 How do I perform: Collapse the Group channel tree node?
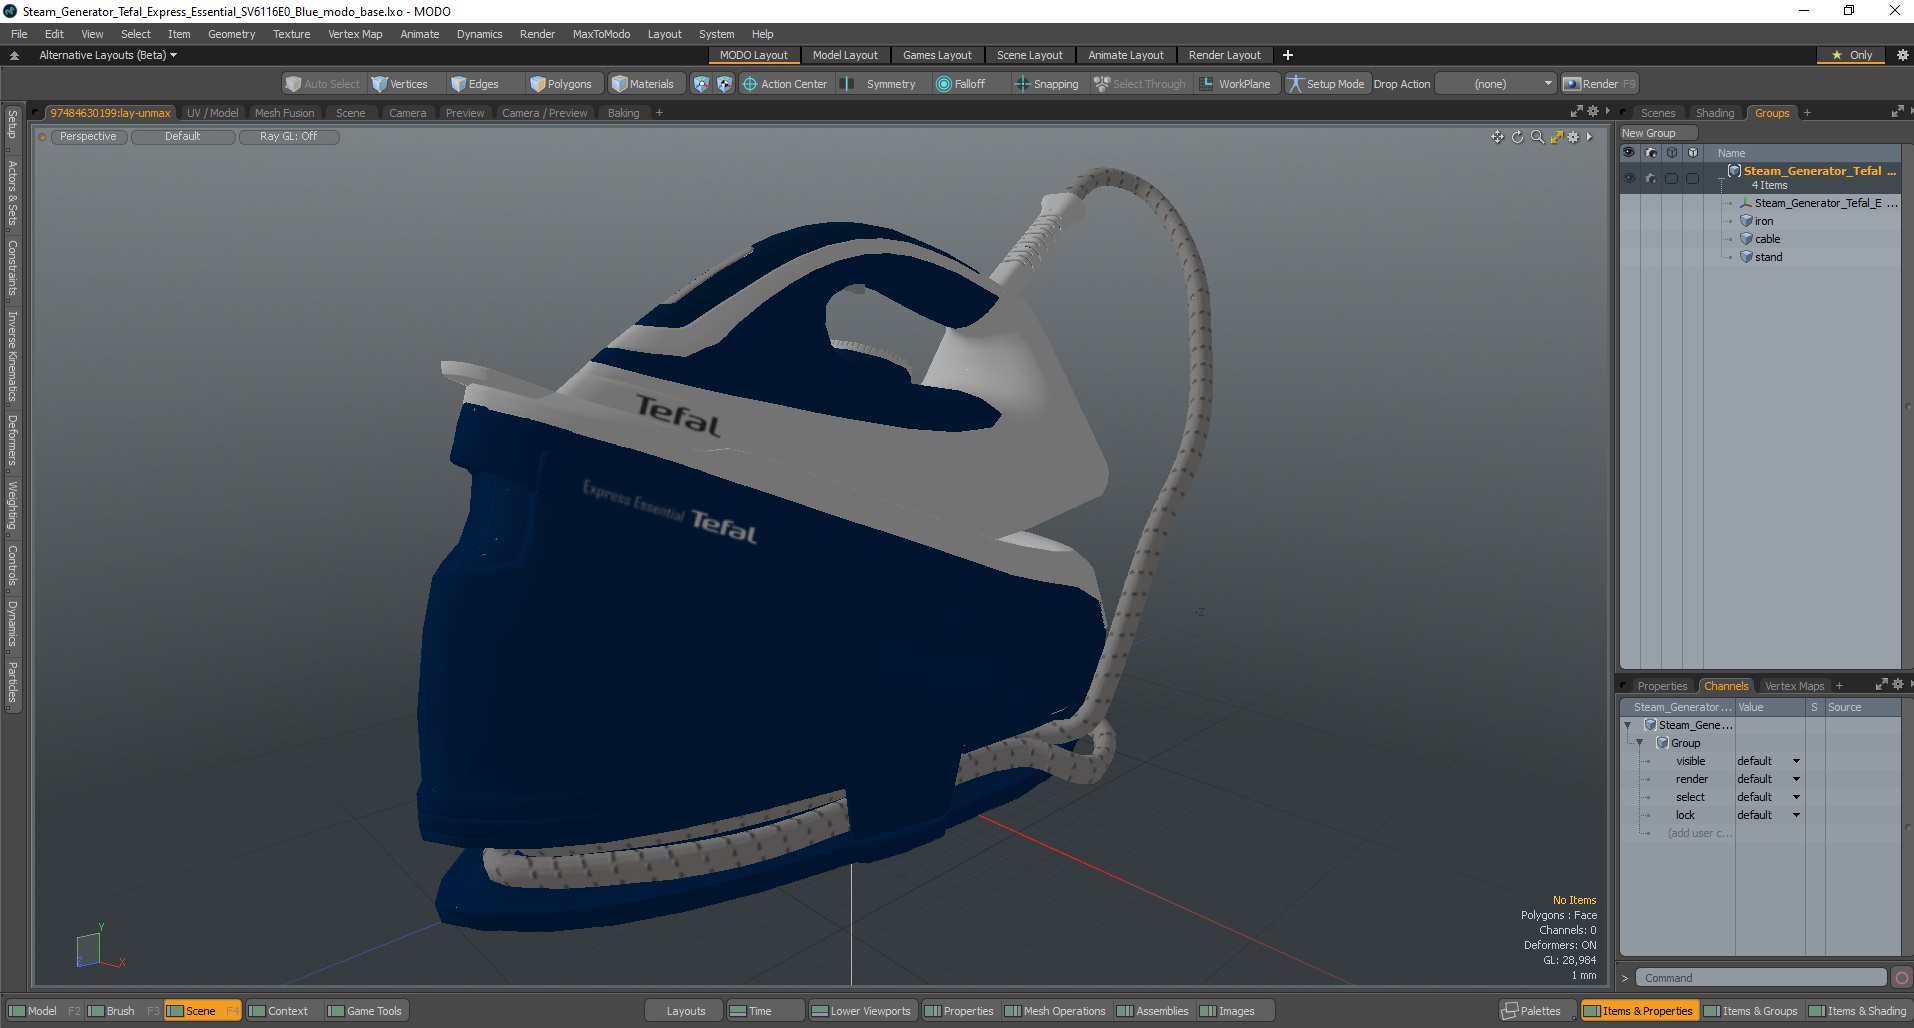[1639, 743]
